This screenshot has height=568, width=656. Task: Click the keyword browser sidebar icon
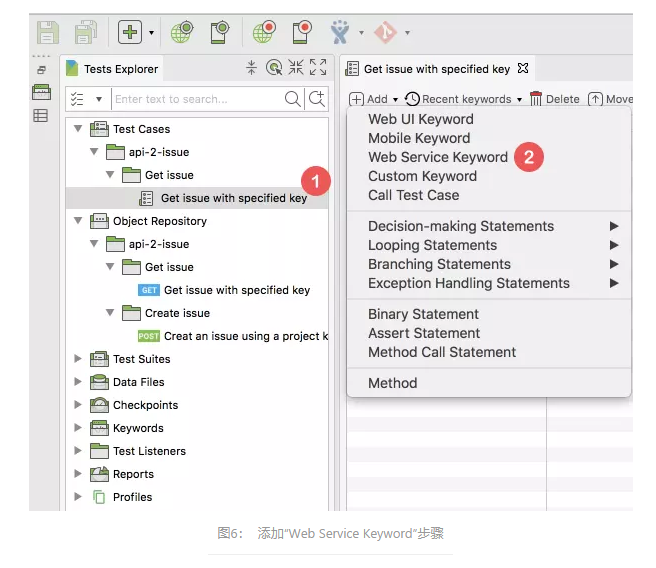pyautogui.click(x=41, y=92)
